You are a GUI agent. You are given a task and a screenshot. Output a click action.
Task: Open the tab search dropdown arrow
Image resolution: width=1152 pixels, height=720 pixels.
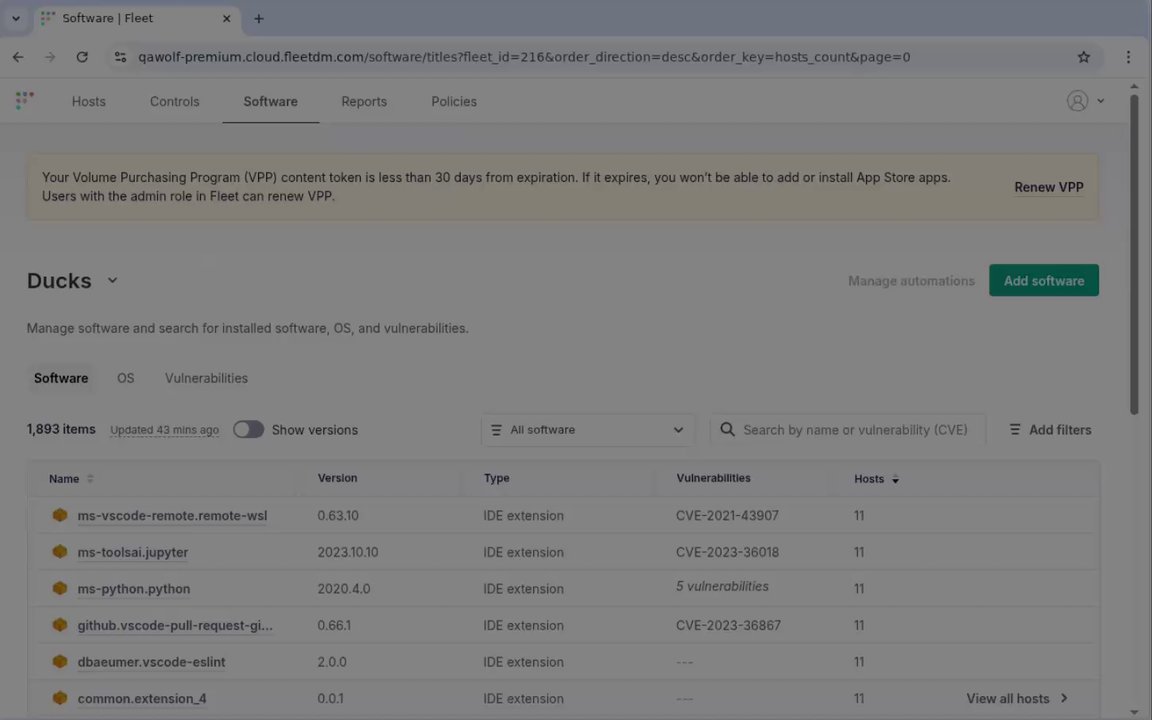coord(15,18)
